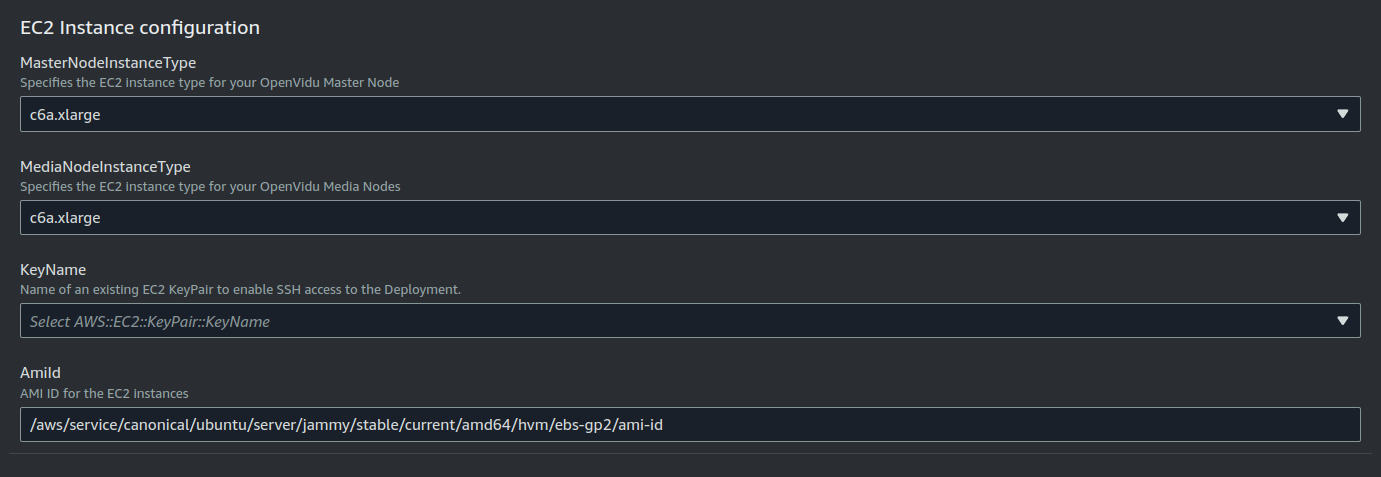Image resolution: width=1381 pixels, height=477 pixels.
Task: Click 'AMI ID for the EC2 instances' text
Action: (104, 393)
